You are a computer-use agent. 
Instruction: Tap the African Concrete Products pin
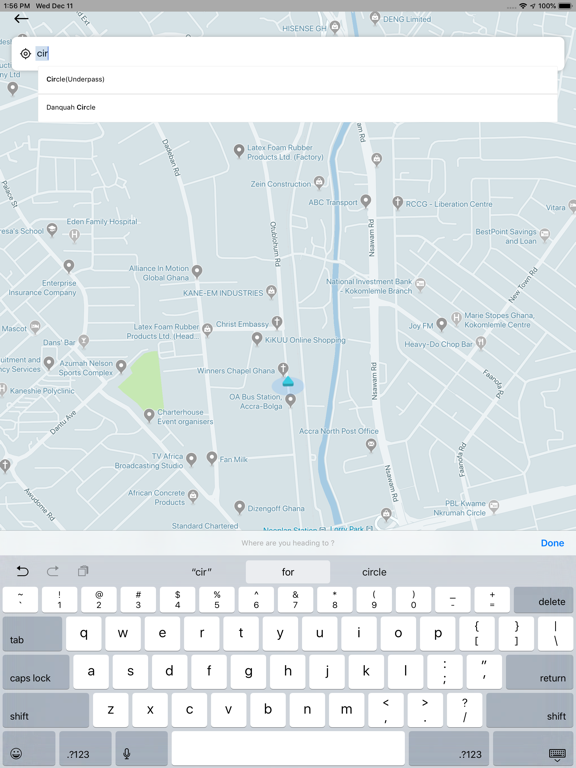193,497
